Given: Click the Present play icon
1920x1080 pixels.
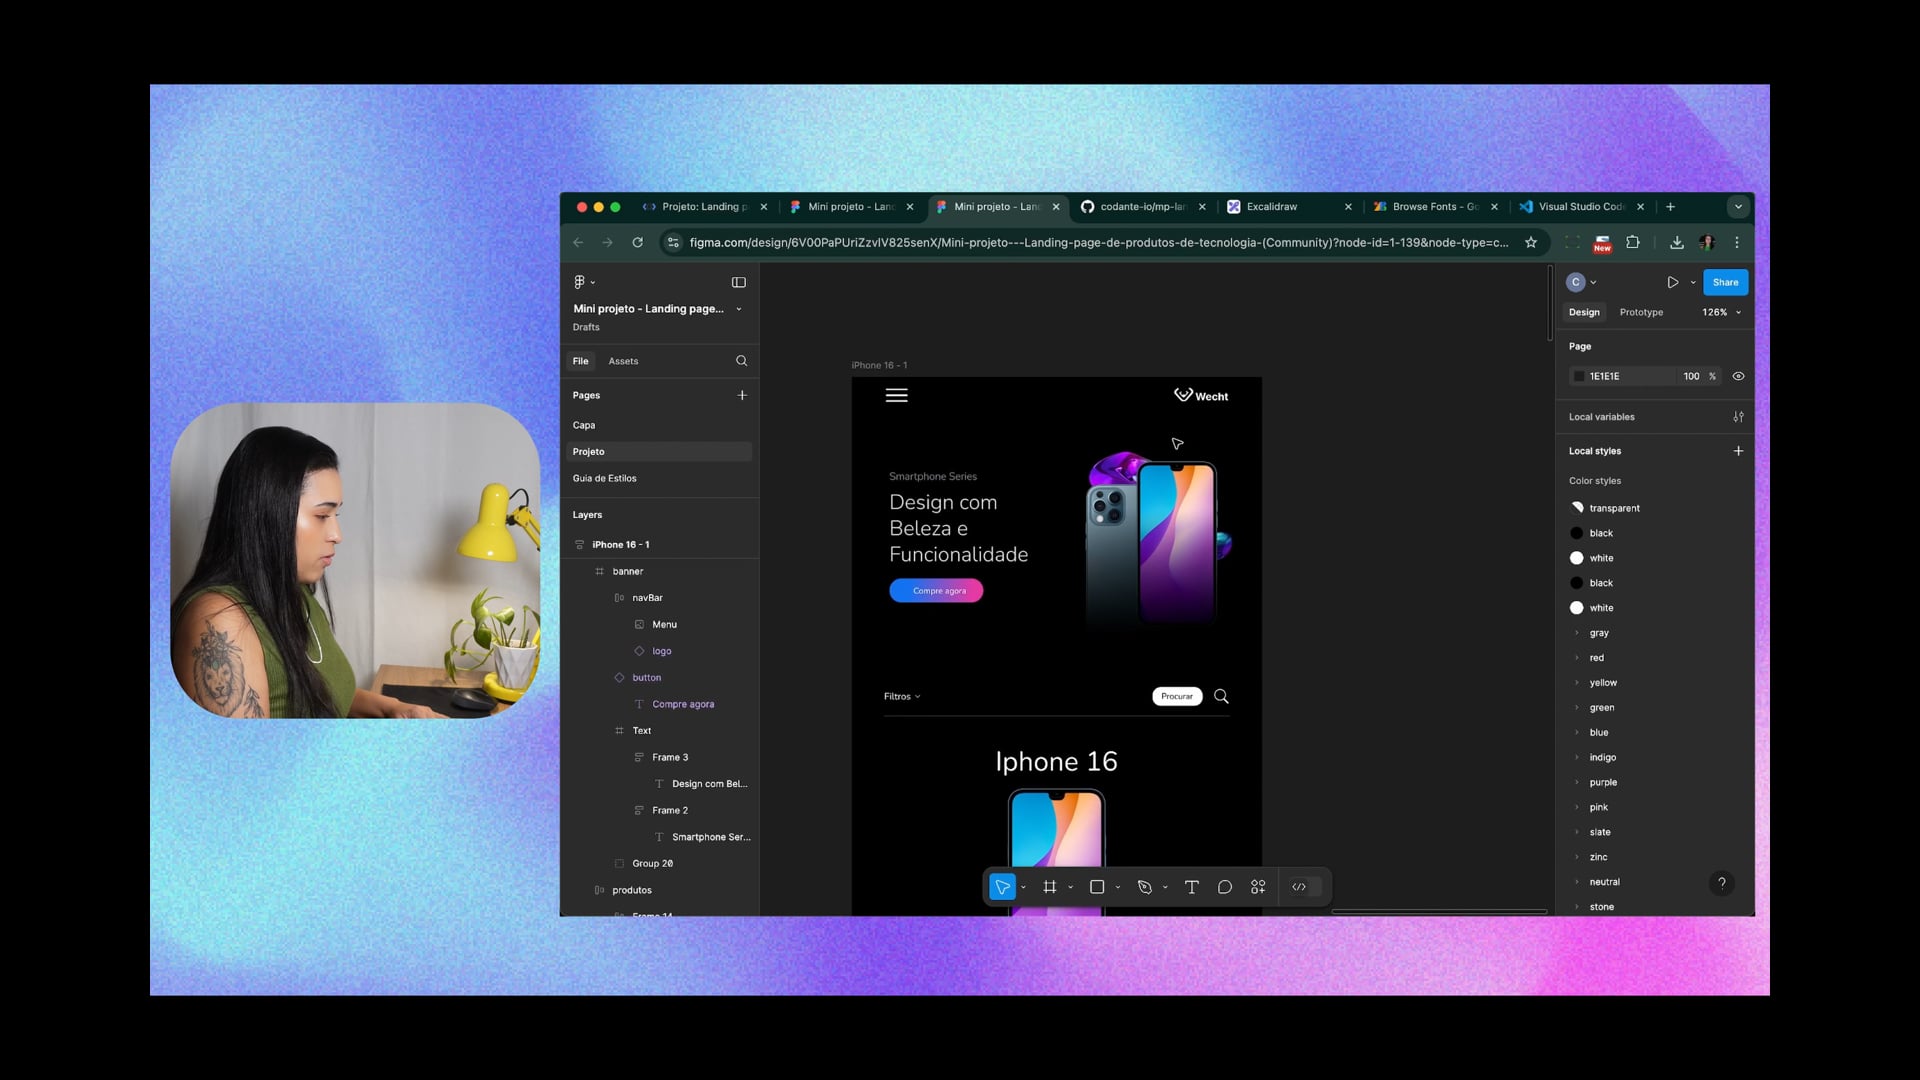Looking at the screenshot, I should (1672, 282).
